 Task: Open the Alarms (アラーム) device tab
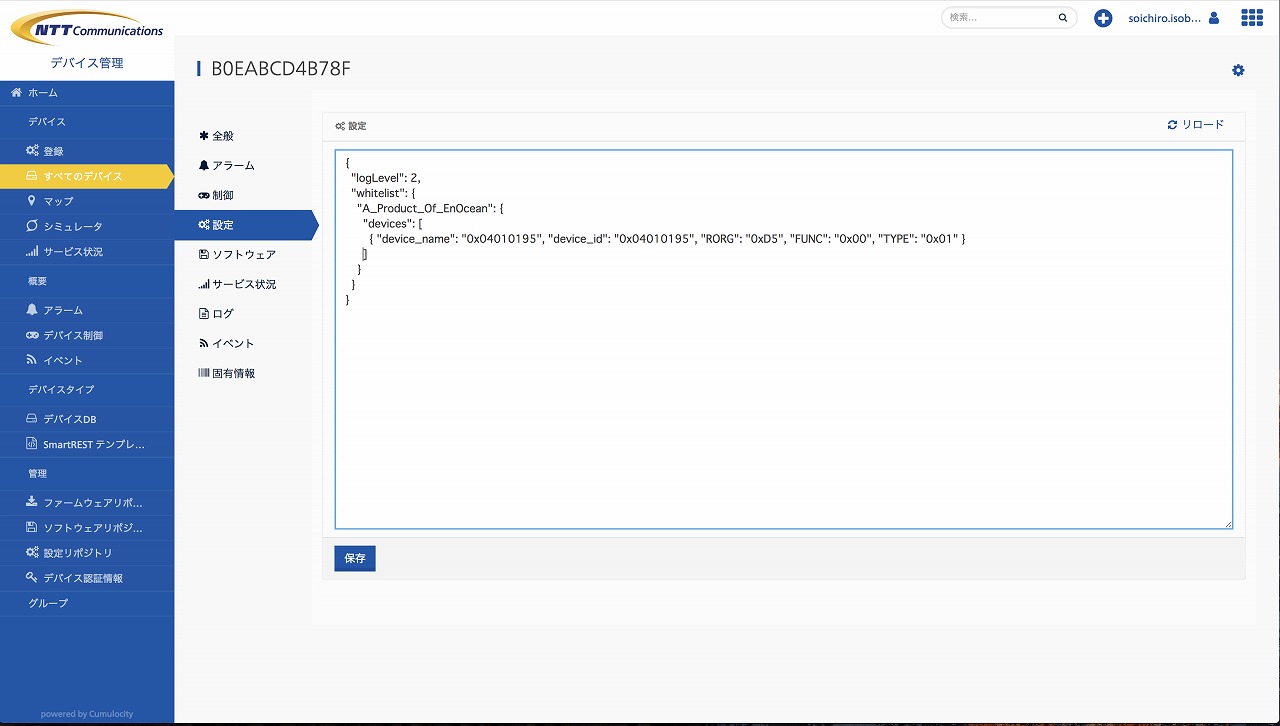tap(244, 165)
